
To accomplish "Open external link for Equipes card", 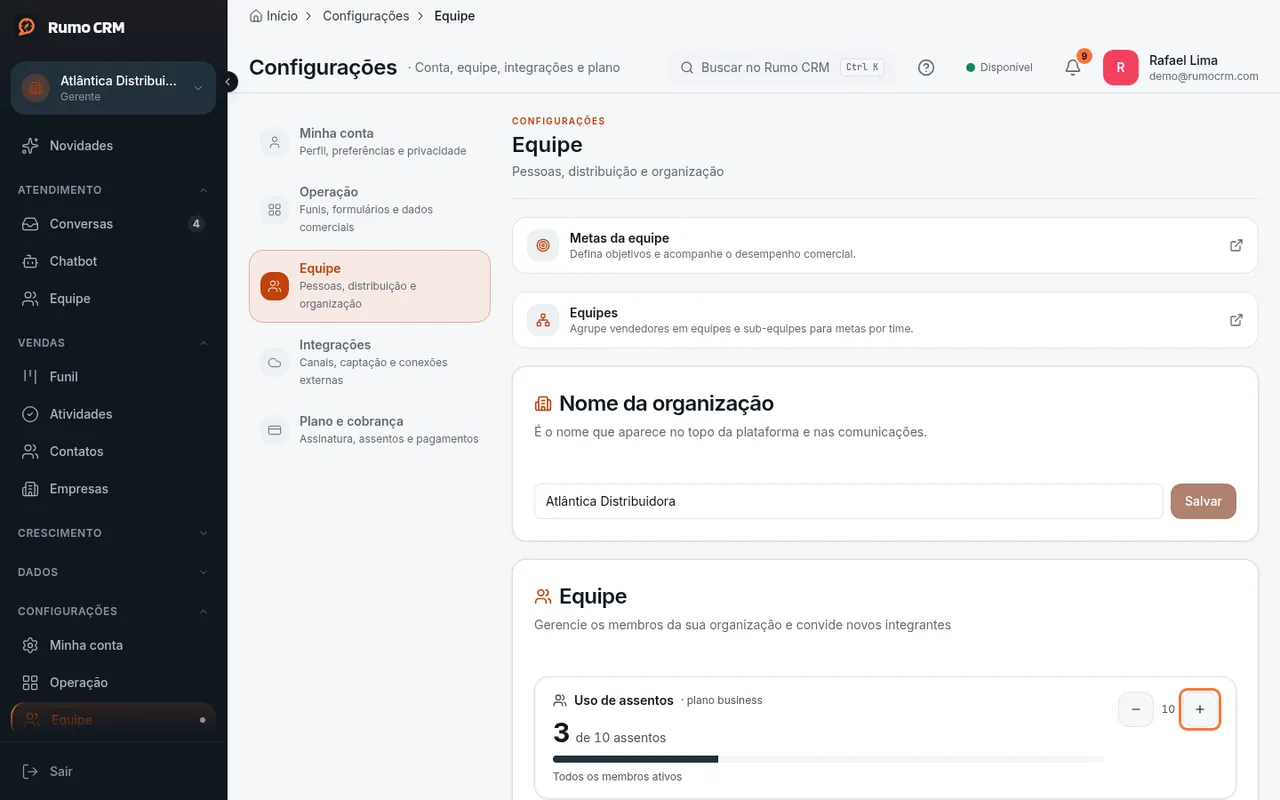I will [1236, 320].
